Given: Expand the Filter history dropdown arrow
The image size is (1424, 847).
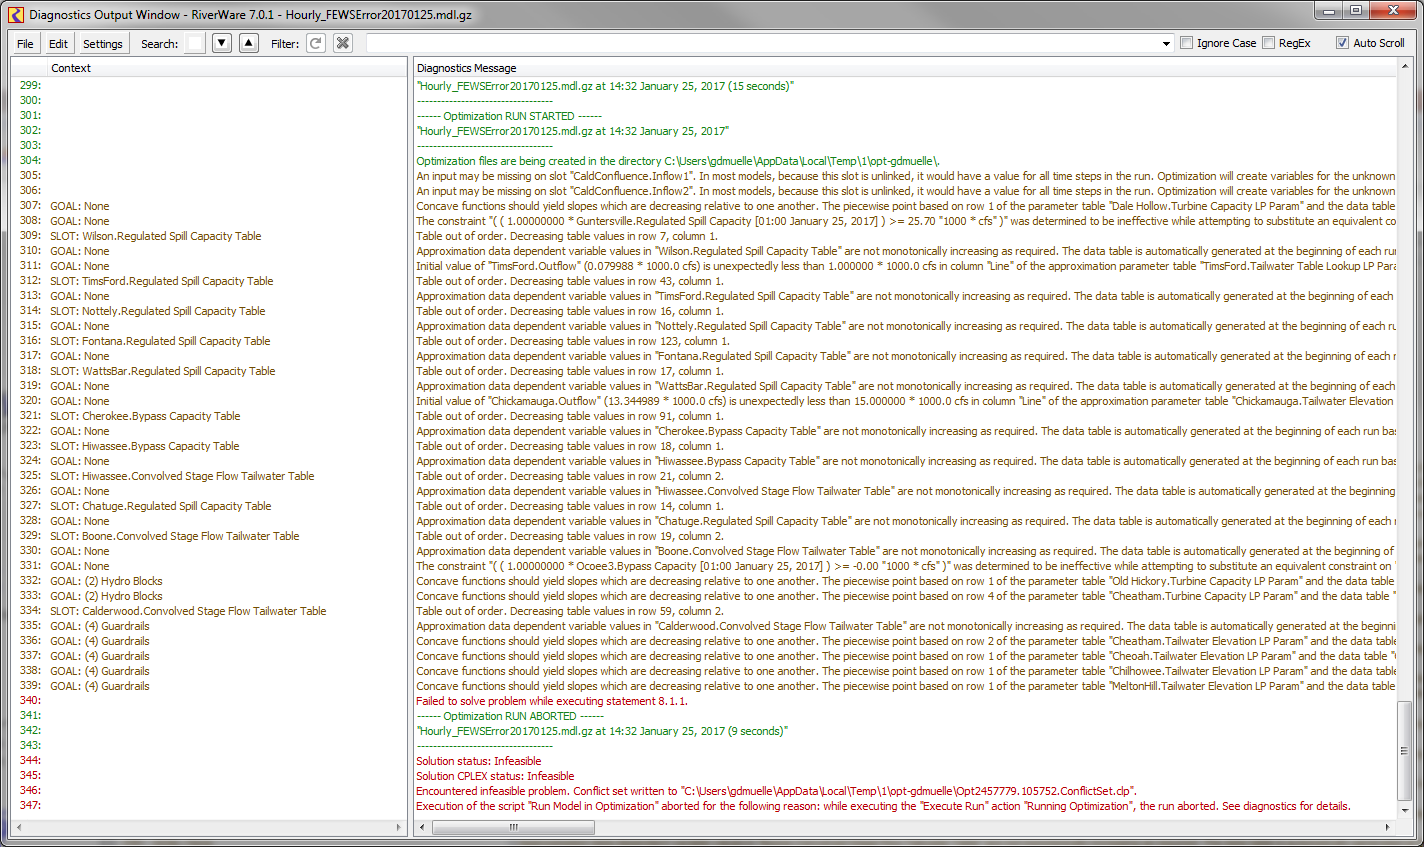Looking at the screenshot, I should tap(1166, 43).
